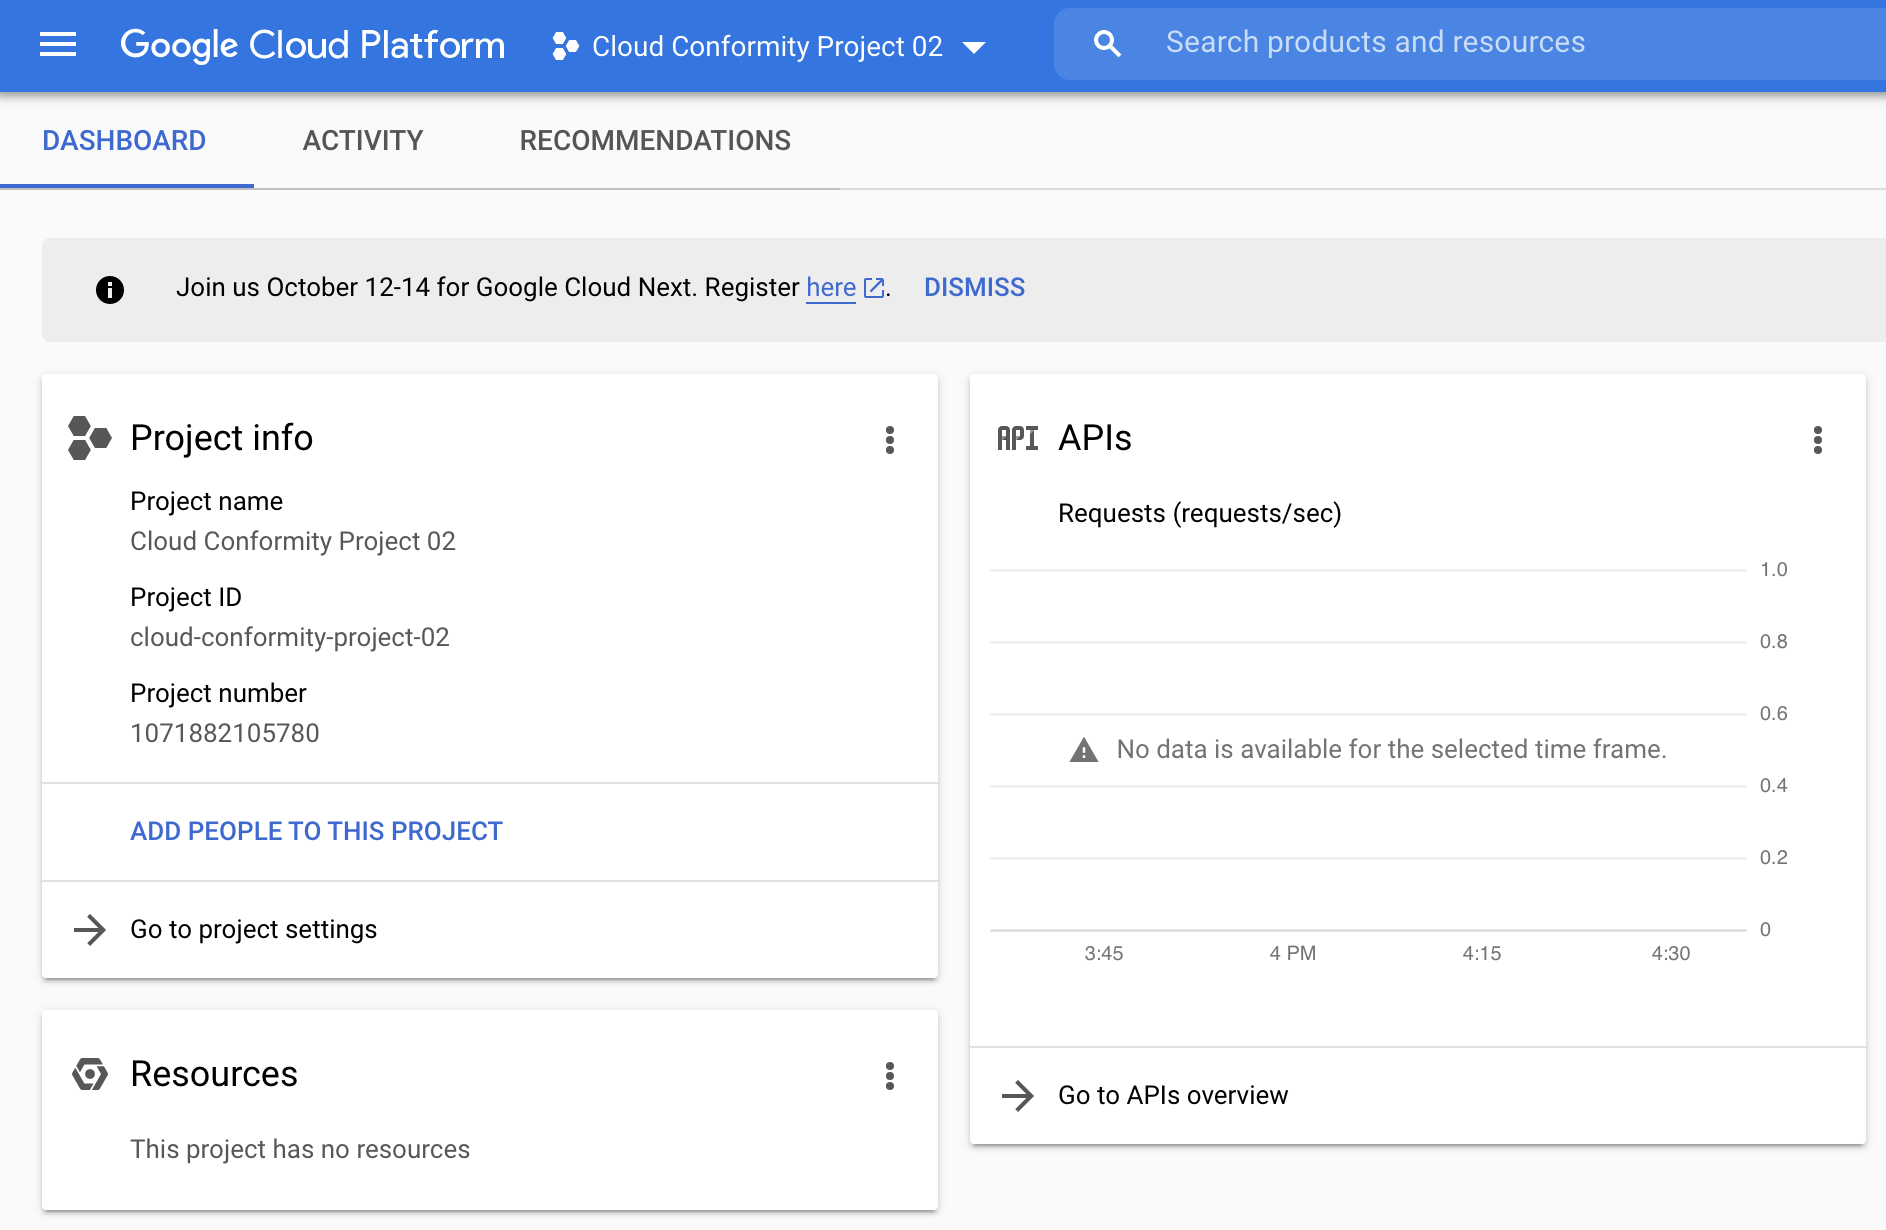Click the arrow next to project settings
The image size is (1886, 1230).
[x=90, y=930]
